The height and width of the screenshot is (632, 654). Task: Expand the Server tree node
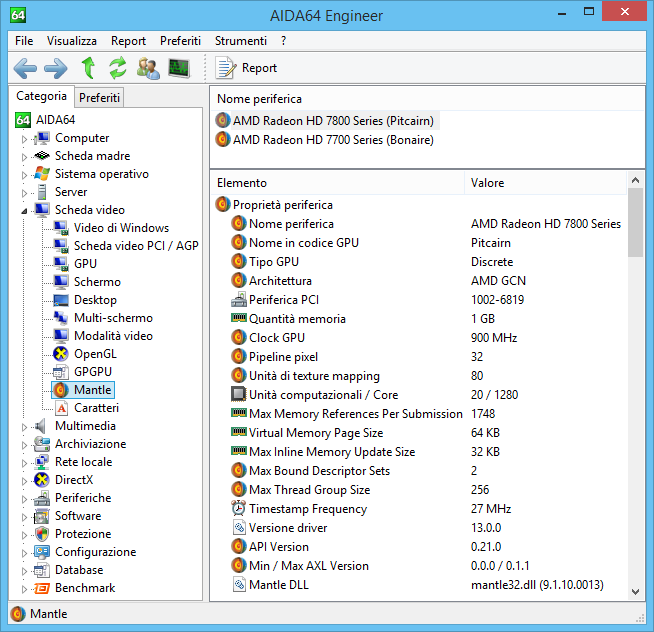point(24,193)
